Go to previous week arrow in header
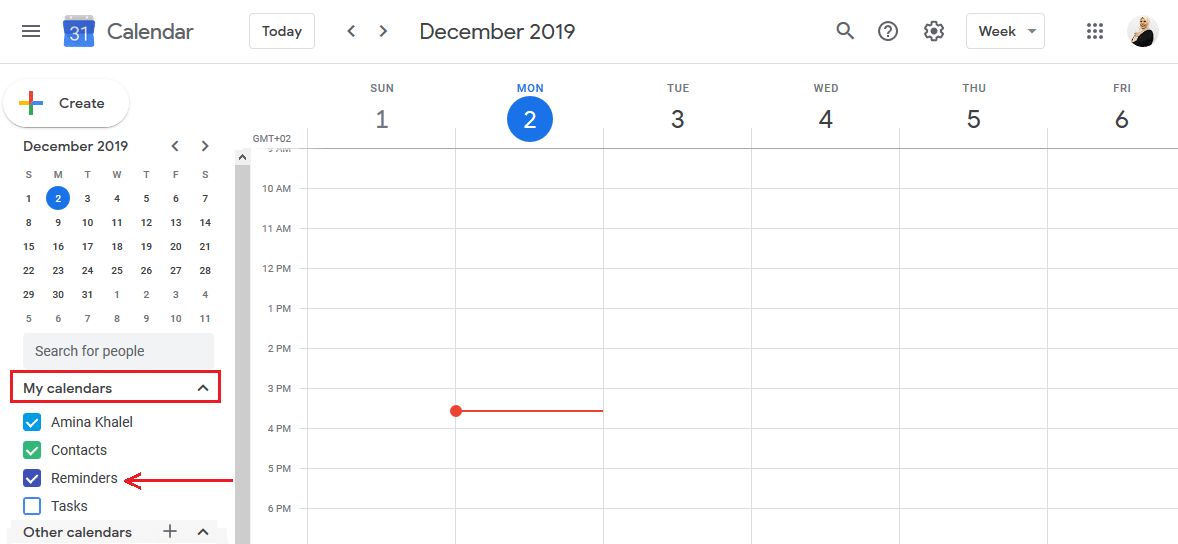Image resolution: width=1178 pixels, height=544 pixels. (351, 32)
